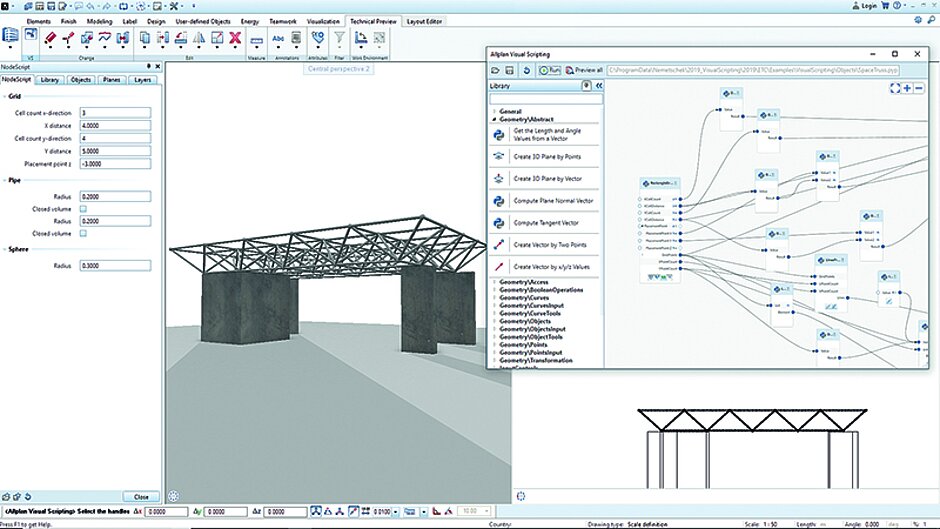The width and height of the screenshot is (940, 529).
Task: Fit the node graph to view icon
Action: click(894, 88)
